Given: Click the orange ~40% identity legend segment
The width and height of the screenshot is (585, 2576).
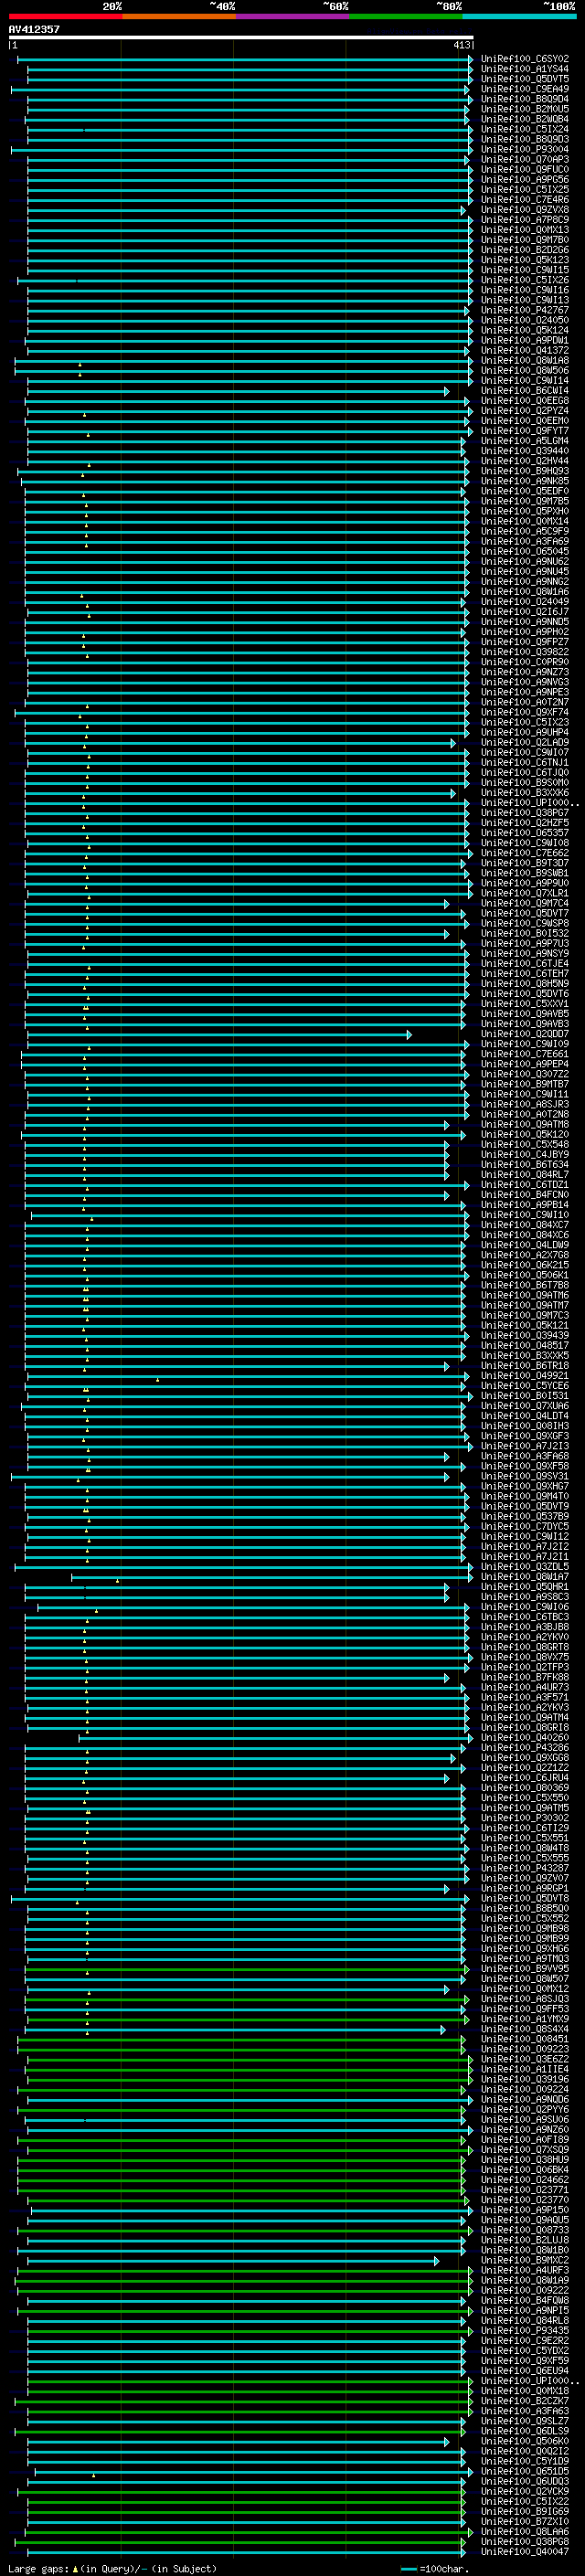Looking at the screenshot, I should (x=179, y=16).
